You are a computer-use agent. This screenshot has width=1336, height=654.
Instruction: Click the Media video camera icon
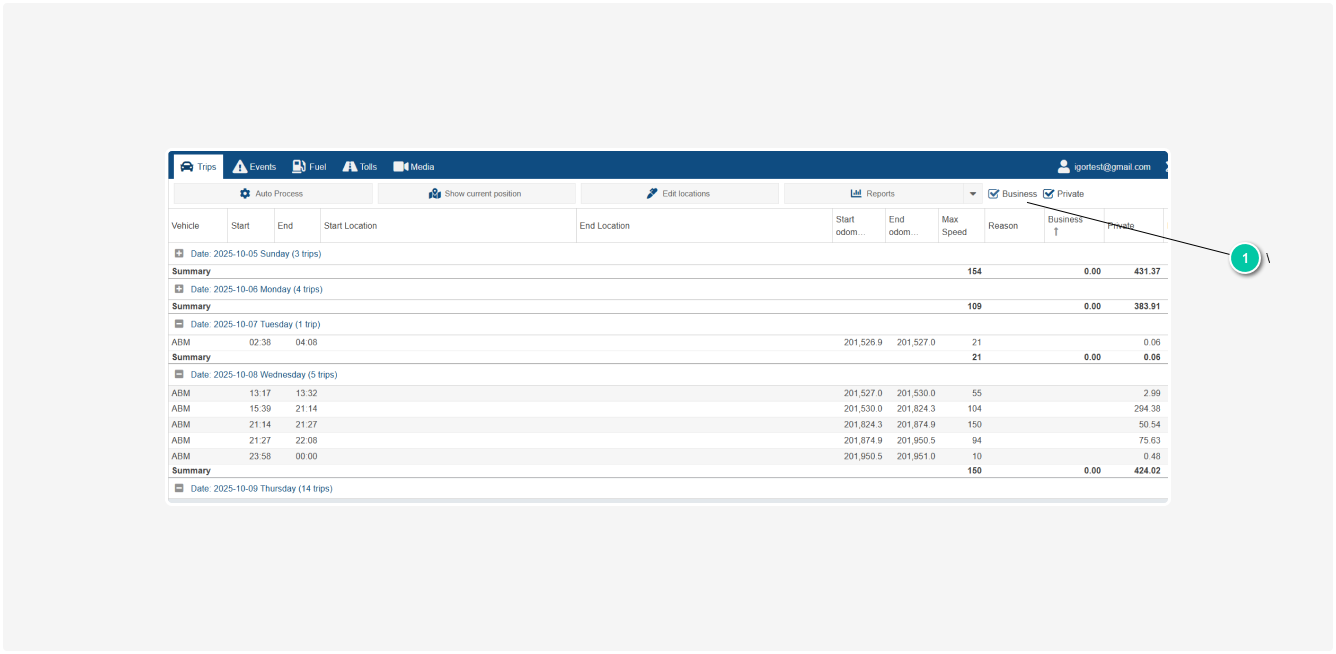pyautogui.click(x=400, y=167)
